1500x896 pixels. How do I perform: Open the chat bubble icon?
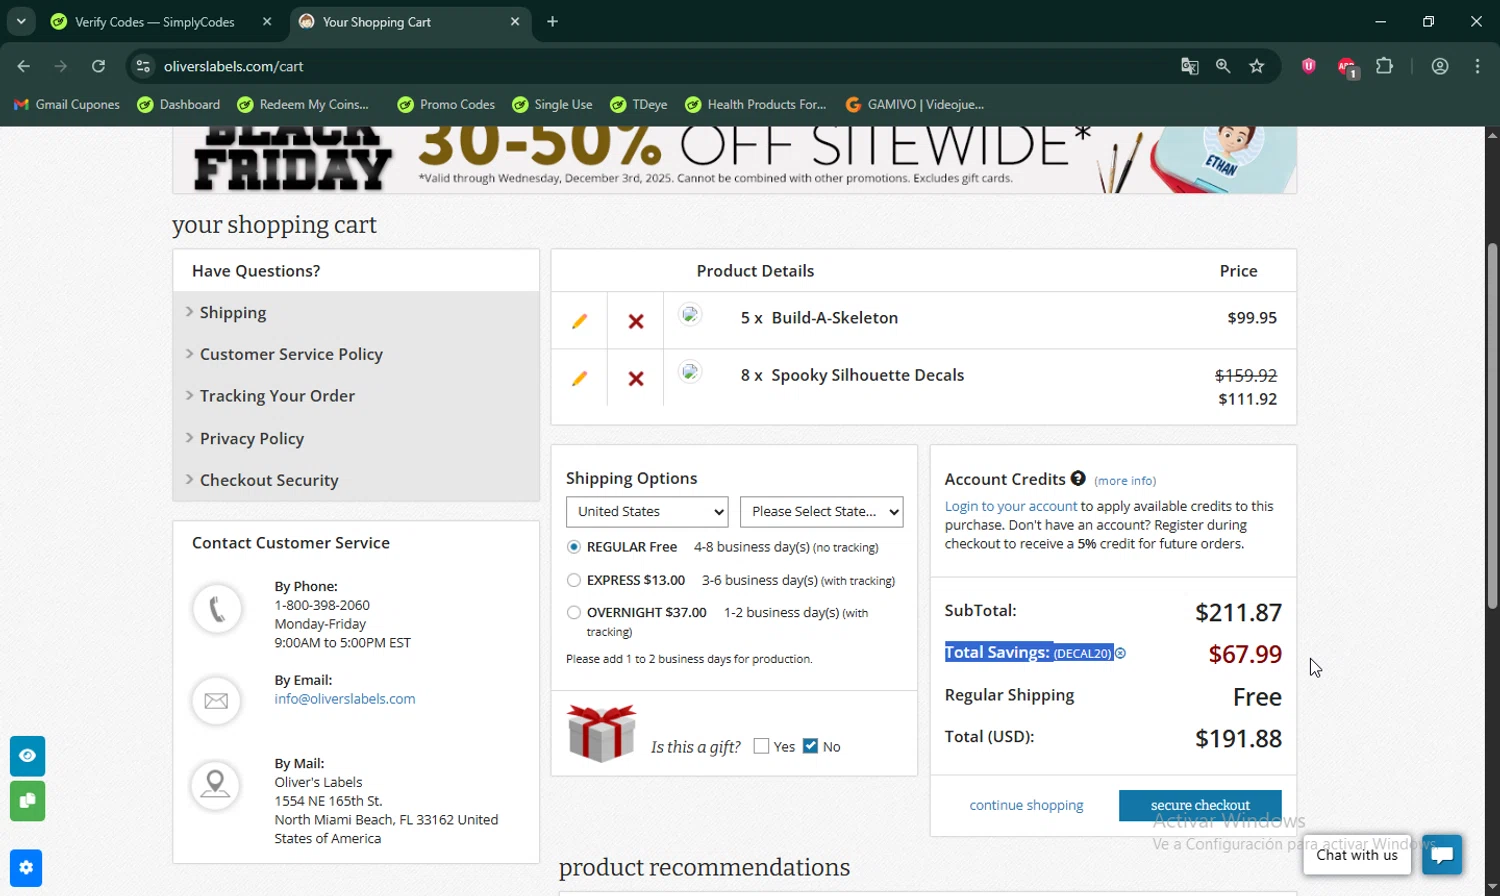click(1442, 854)
